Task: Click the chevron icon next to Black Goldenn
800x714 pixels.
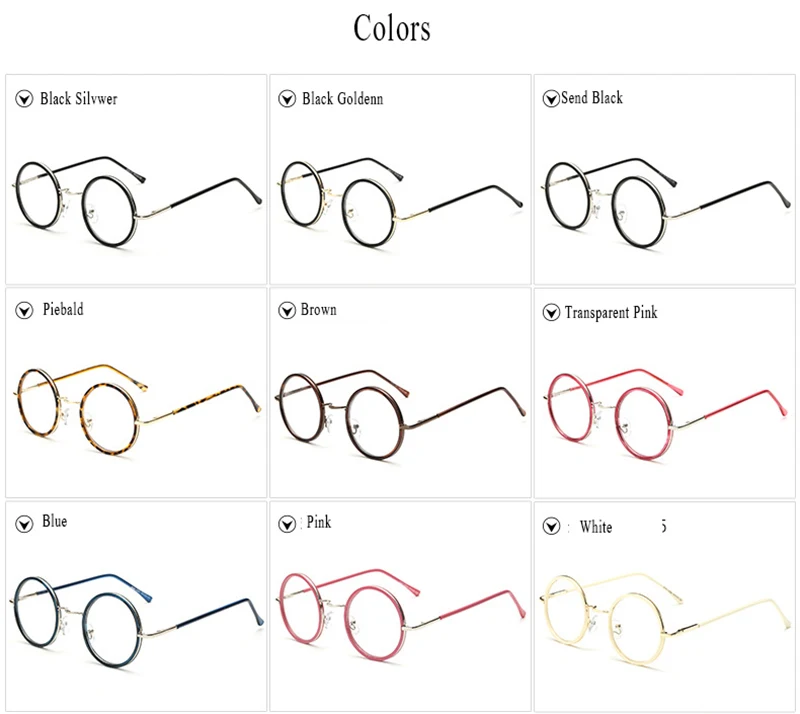Action: point(286,99)
